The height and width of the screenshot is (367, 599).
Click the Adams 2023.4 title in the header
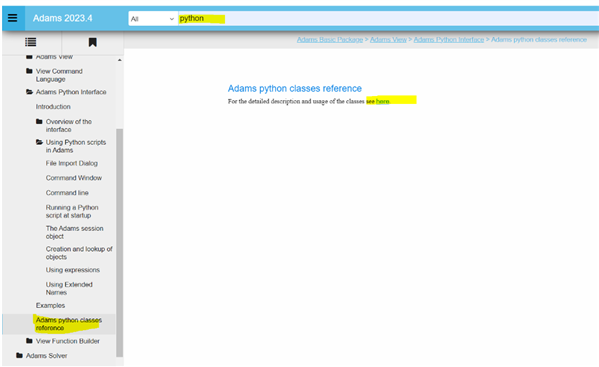63,18
